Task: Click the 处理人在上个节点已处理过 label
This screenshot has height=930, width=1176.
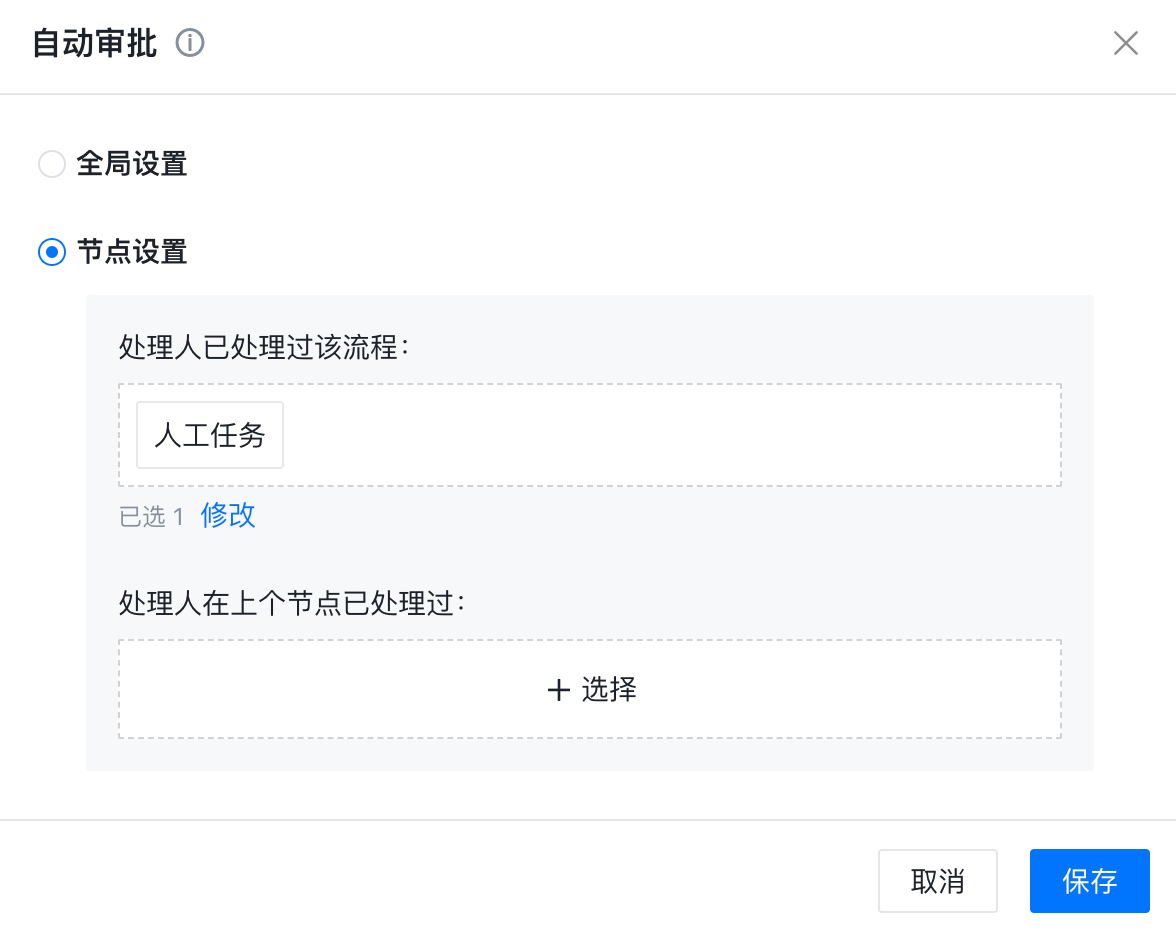Action: coord(294,604)
